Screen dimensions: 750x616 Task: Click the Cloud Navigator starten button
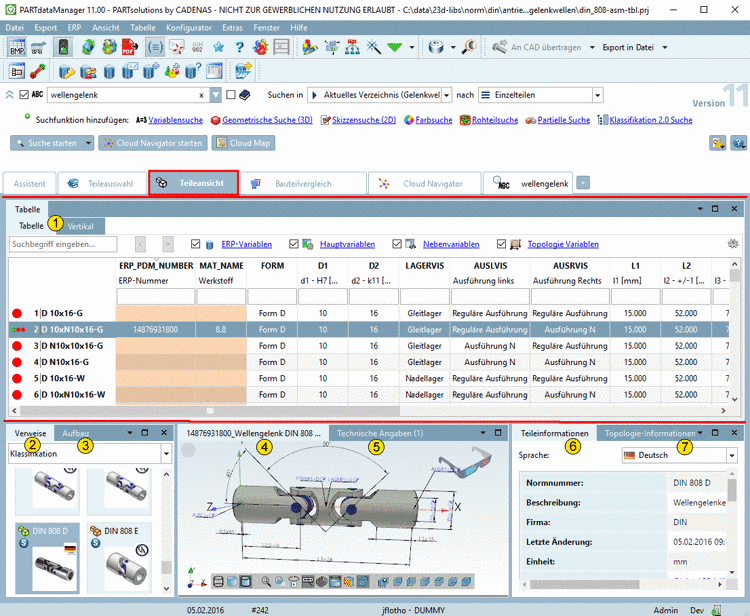coord(153,143)
